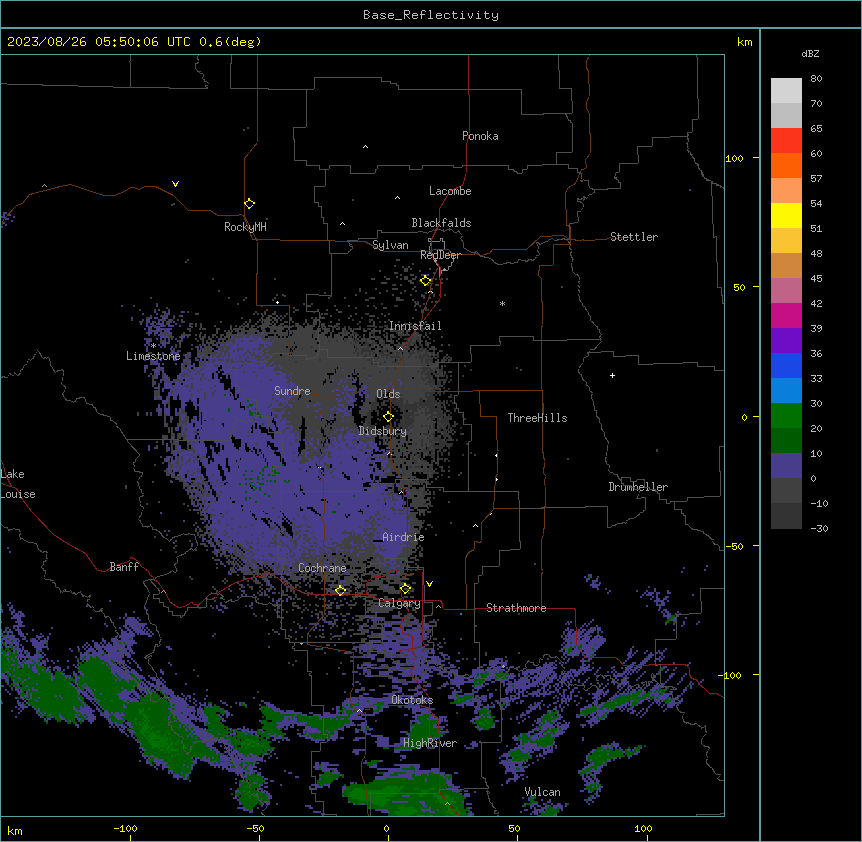
Task: Click the RedDeer label
Action: [x=440, y=255]
